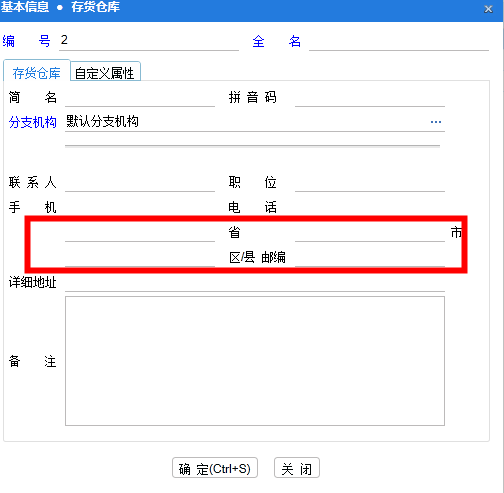This screenshot has height=493, width=504.
Task: Switch to the 自定义属性 tab
Action: [x=105, y=72]
